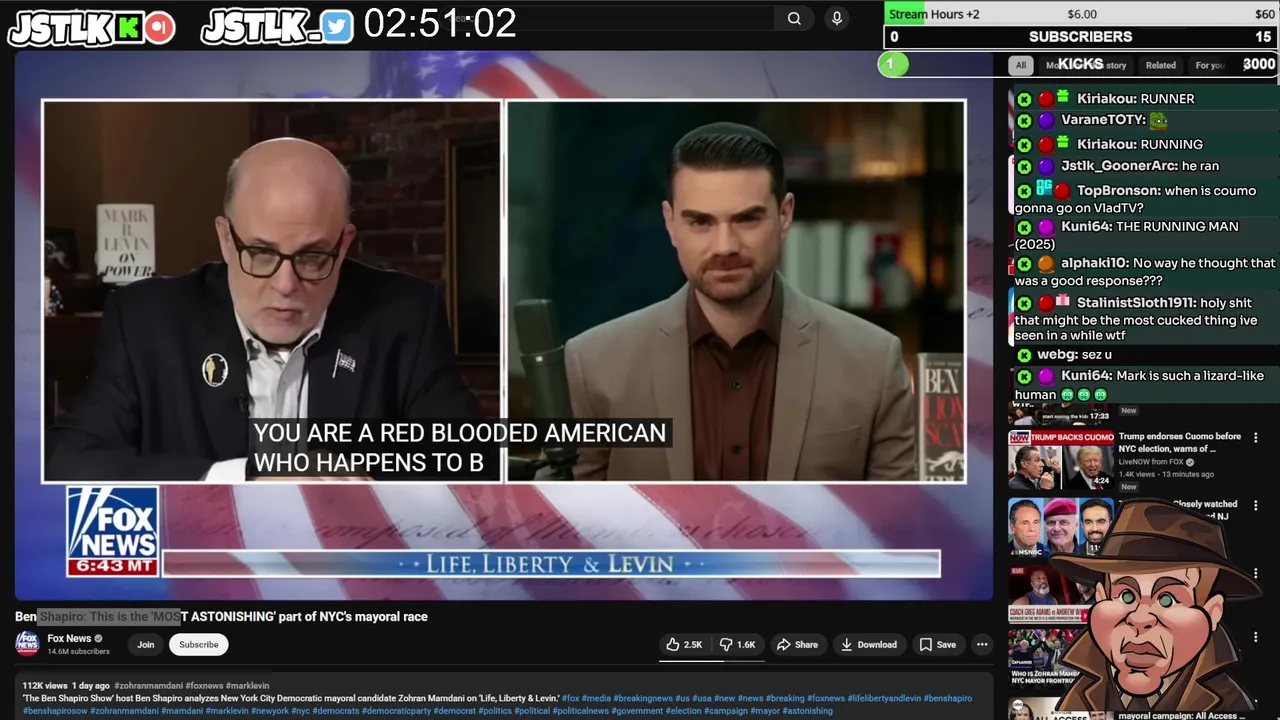Click the video player frame
The width and height of the screenshot is (1280, 720).
pos(504,325)
